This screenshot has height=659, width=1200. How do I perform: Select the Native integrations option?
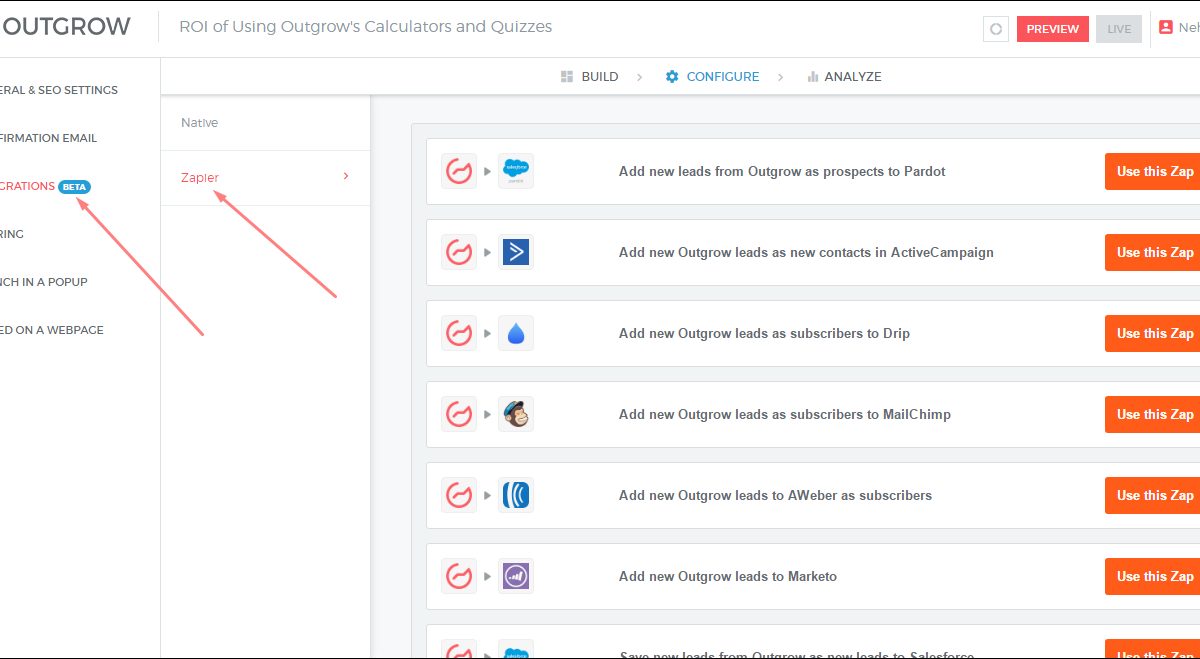[x=200, y=123]
